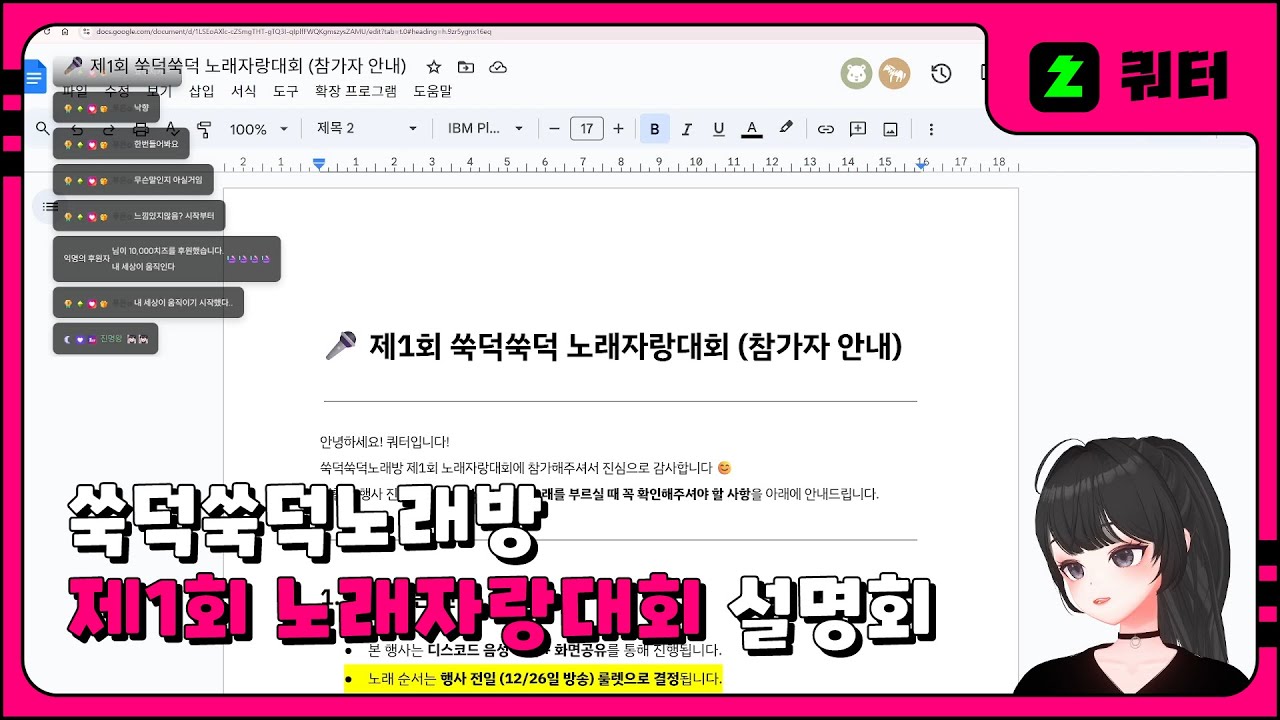This screenshot has width=1280, height=720.
Task: Click the text 안녕하세요! 쿼터입니다!
Action: (x=384, y=442)
